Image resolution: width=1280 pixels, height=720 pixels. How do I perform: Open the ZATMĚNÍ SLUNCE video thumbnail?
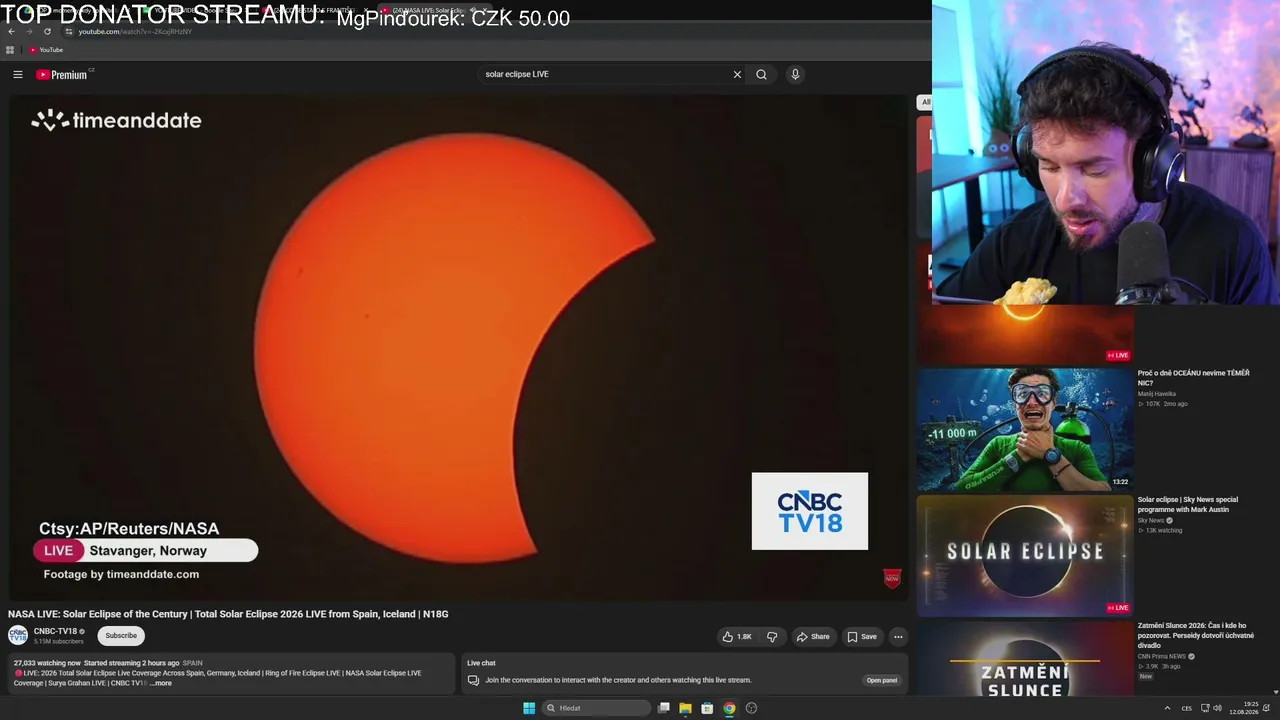[x=1025, y=660]
